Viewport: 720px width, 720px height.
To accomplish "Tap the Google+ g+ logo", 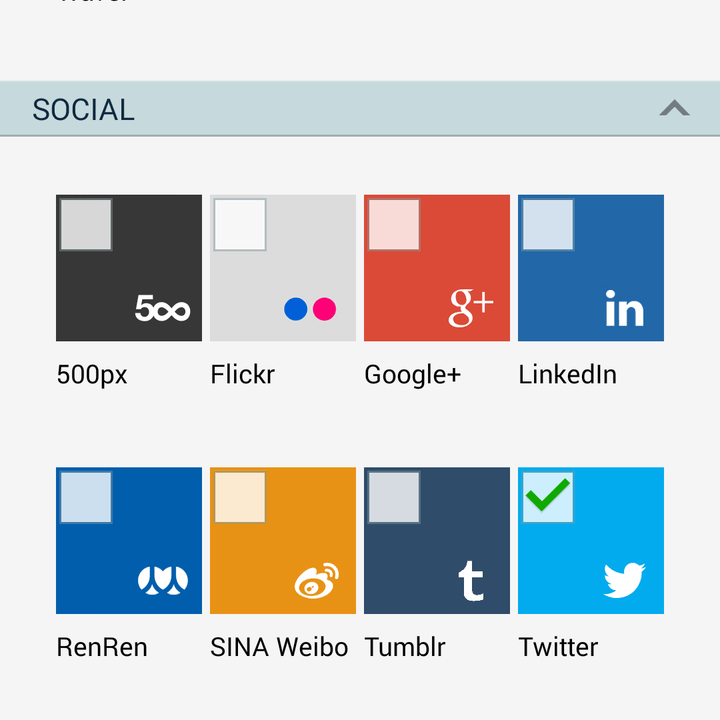I will pyautogui.click(x=471, y=308).
